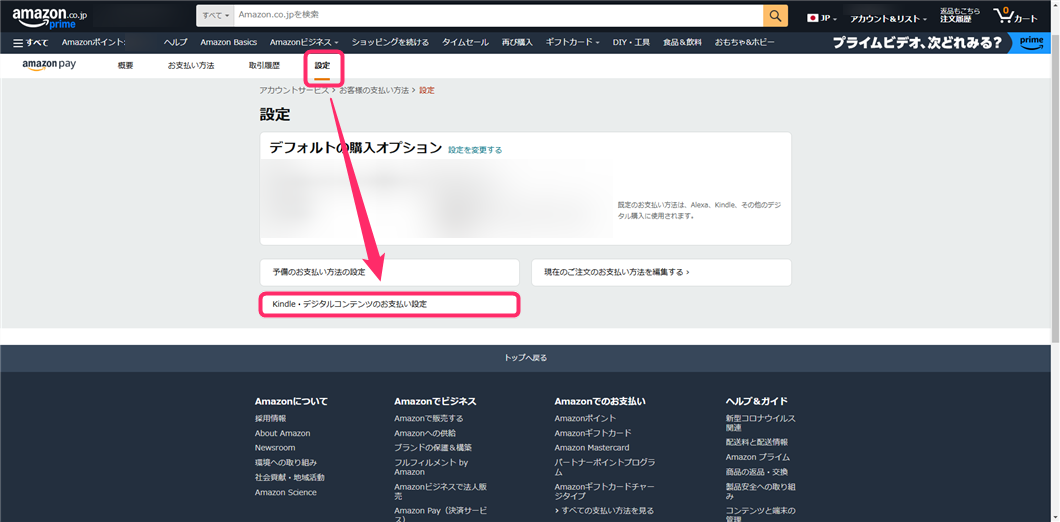The height and width of the screenshot is (522, 1060).
Task: Open the Amazon.co.jp prime logo
Action: click(49, 16)
